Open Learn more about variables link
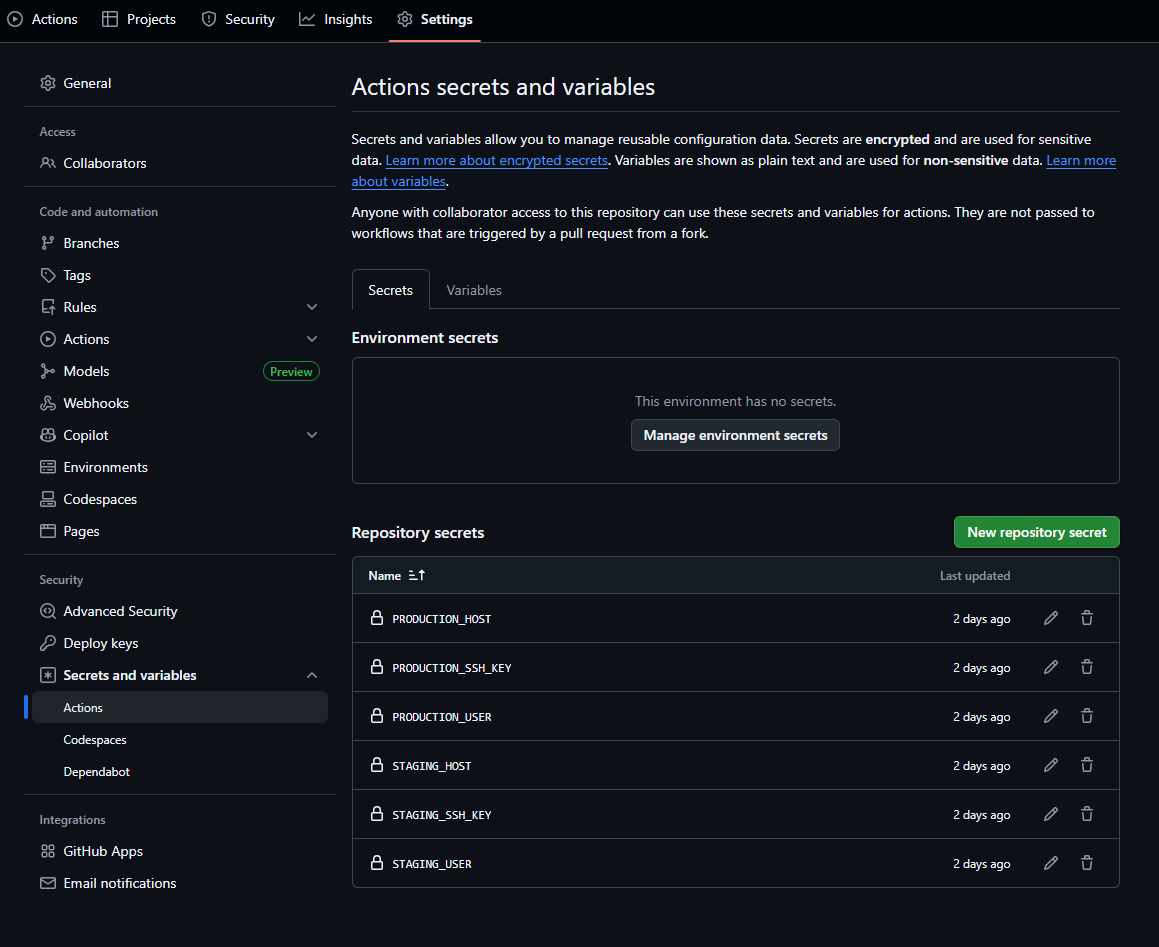Image resolution: width=1159 pixels, height=947 pixels. tap(398, 181)
